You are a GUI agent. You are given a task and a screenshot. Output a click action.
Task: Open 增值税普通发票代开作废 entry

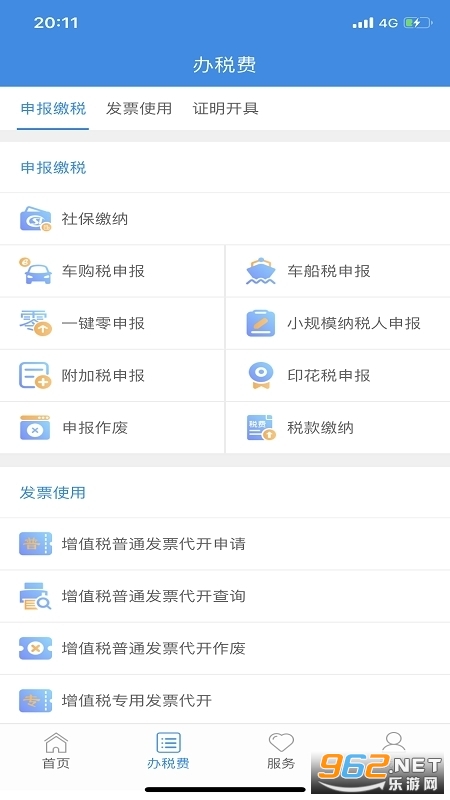[x=225, y=648]
